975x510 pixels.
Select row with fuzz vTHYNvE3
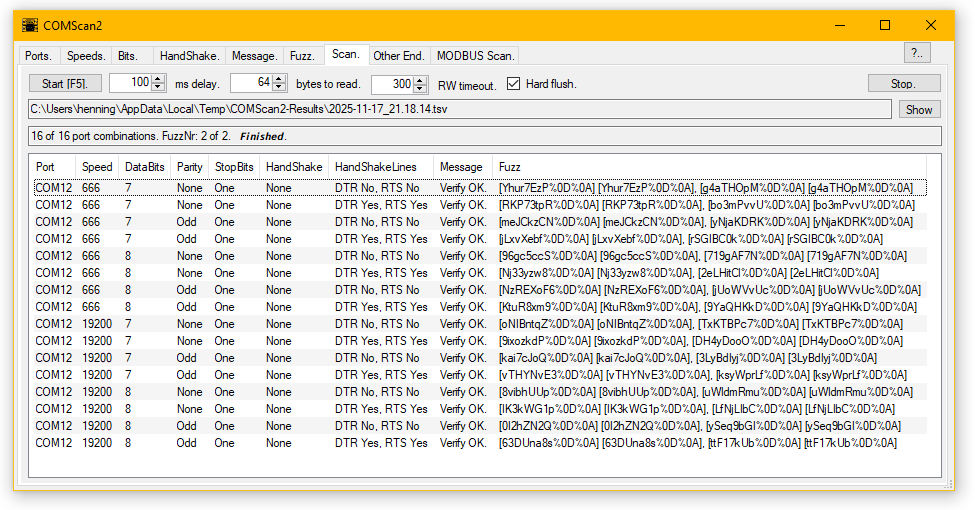(x=480, y=375)
